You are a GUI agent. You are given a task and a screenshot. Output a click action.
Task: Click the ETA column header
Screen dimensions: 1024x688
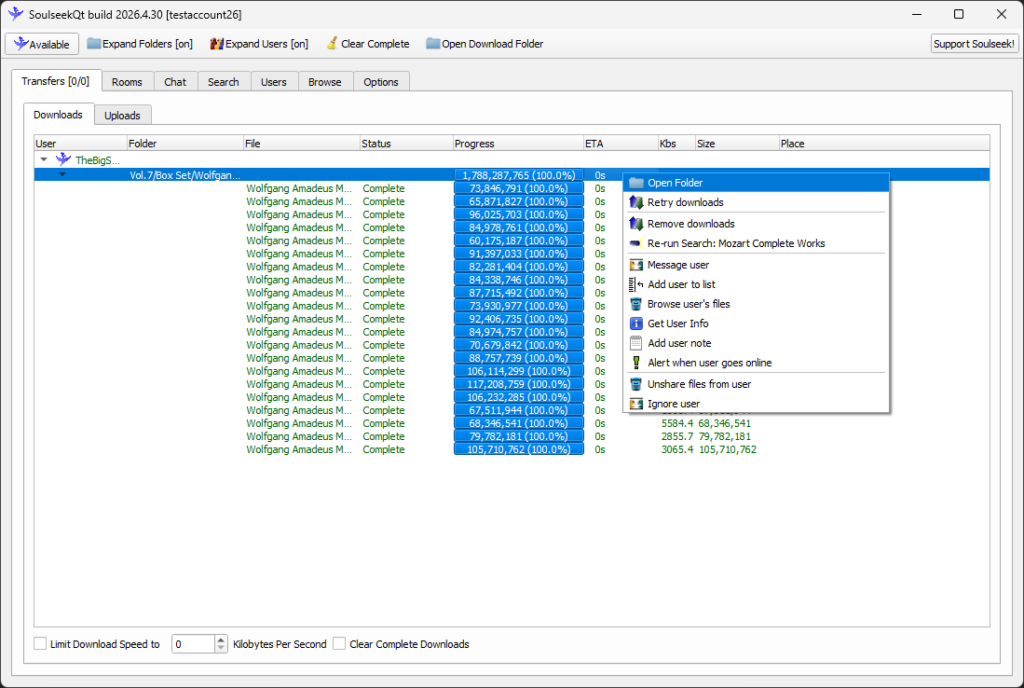click(x=620, y=144)
